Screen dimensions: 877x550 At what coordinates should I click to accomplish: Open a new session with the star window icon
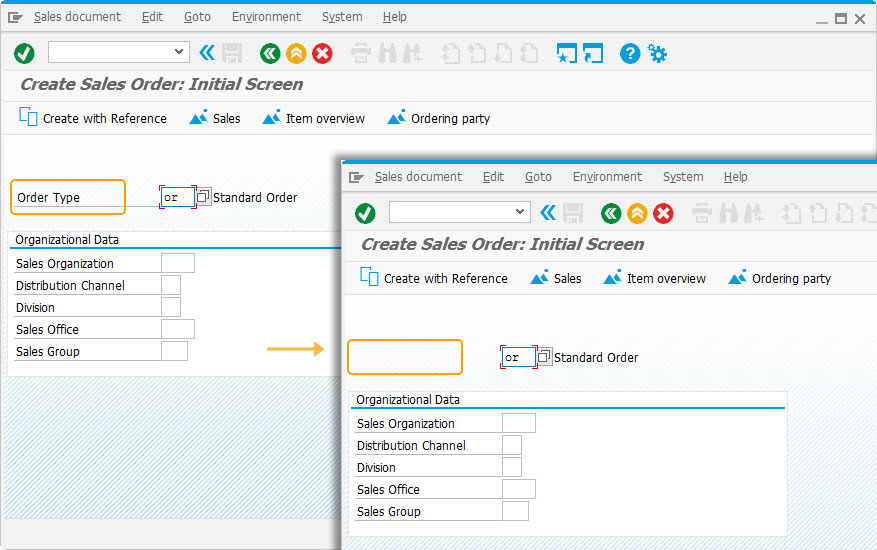(567, 54)
